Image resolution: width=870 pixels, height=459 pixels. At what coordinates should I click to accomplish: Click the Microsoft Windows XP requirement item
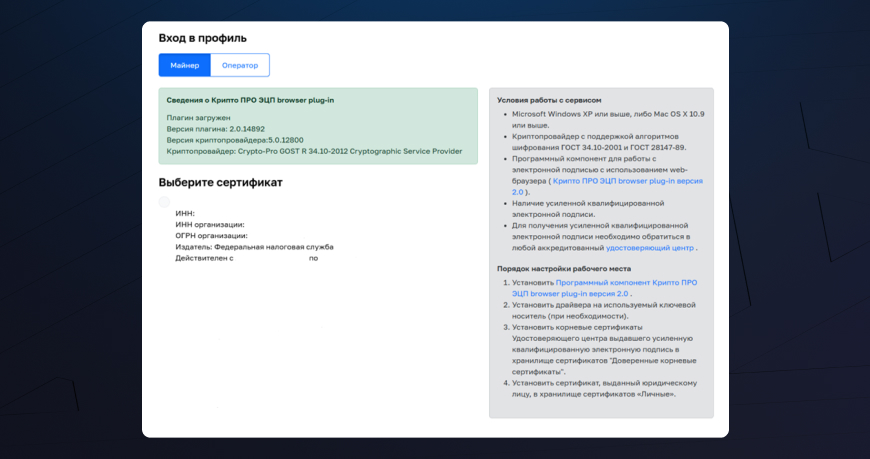click(x=607, y=114)
